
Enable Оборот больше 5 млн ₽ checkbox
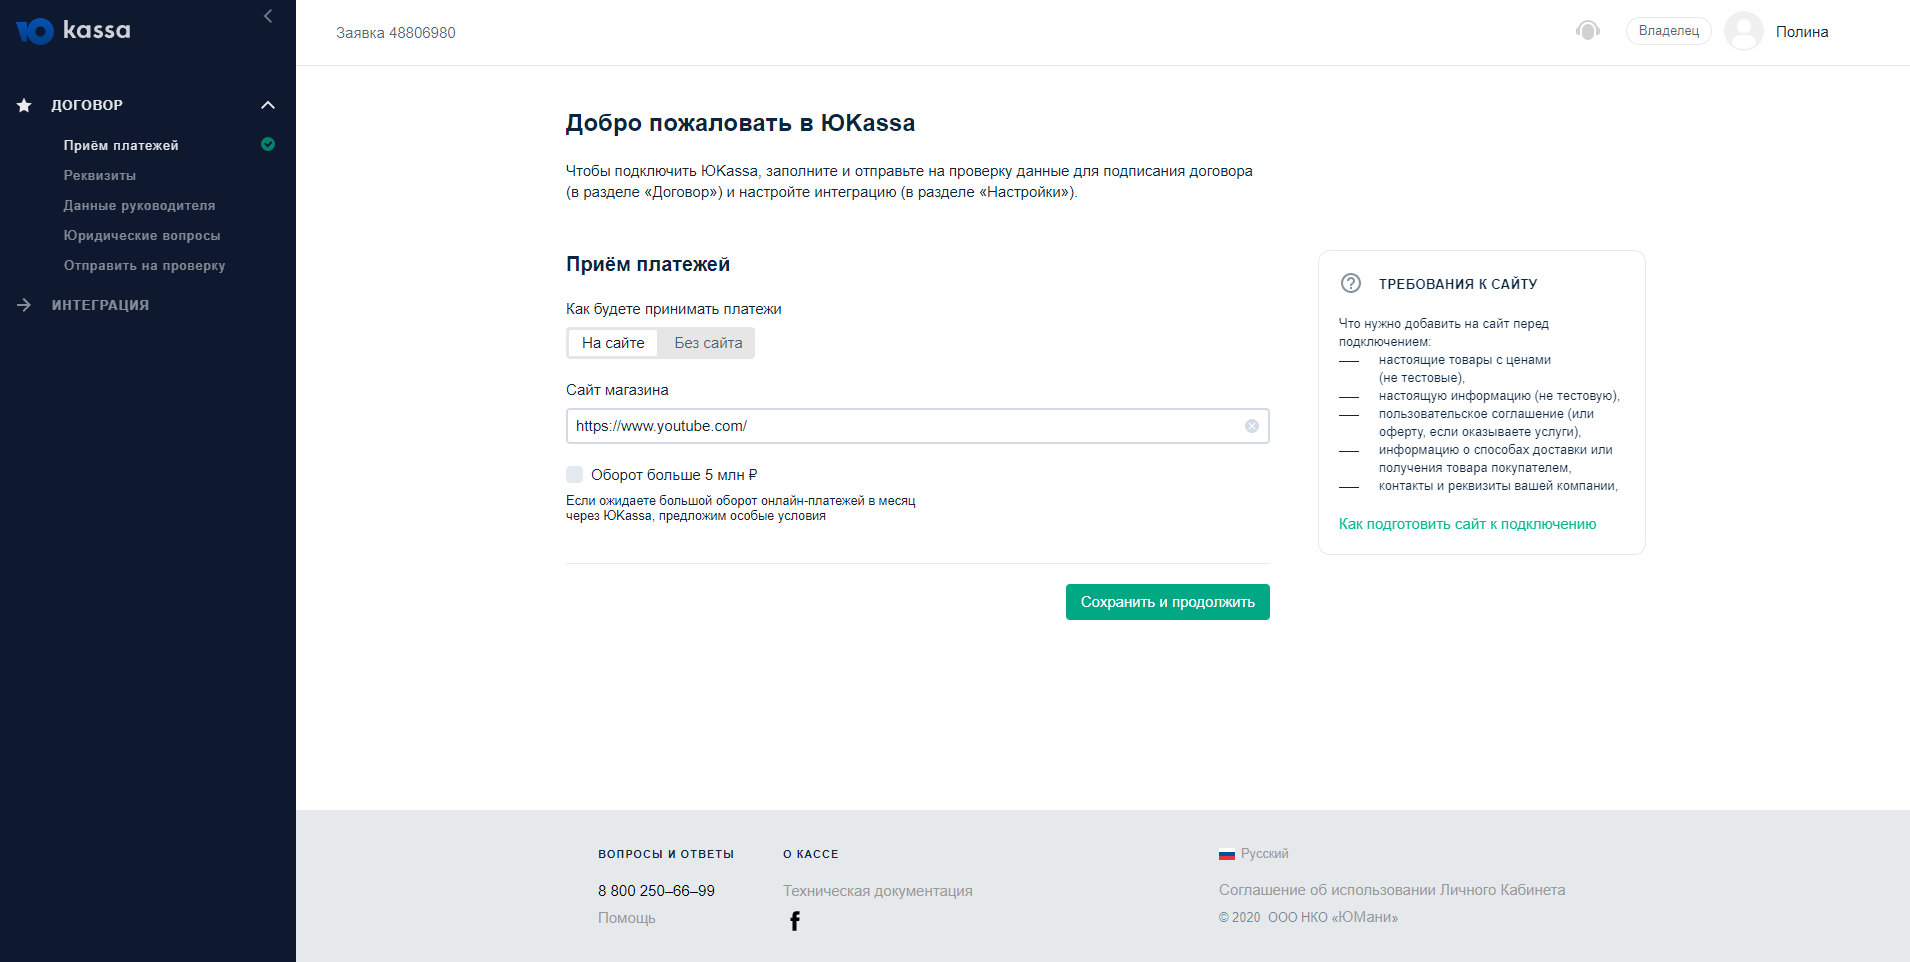575,474
